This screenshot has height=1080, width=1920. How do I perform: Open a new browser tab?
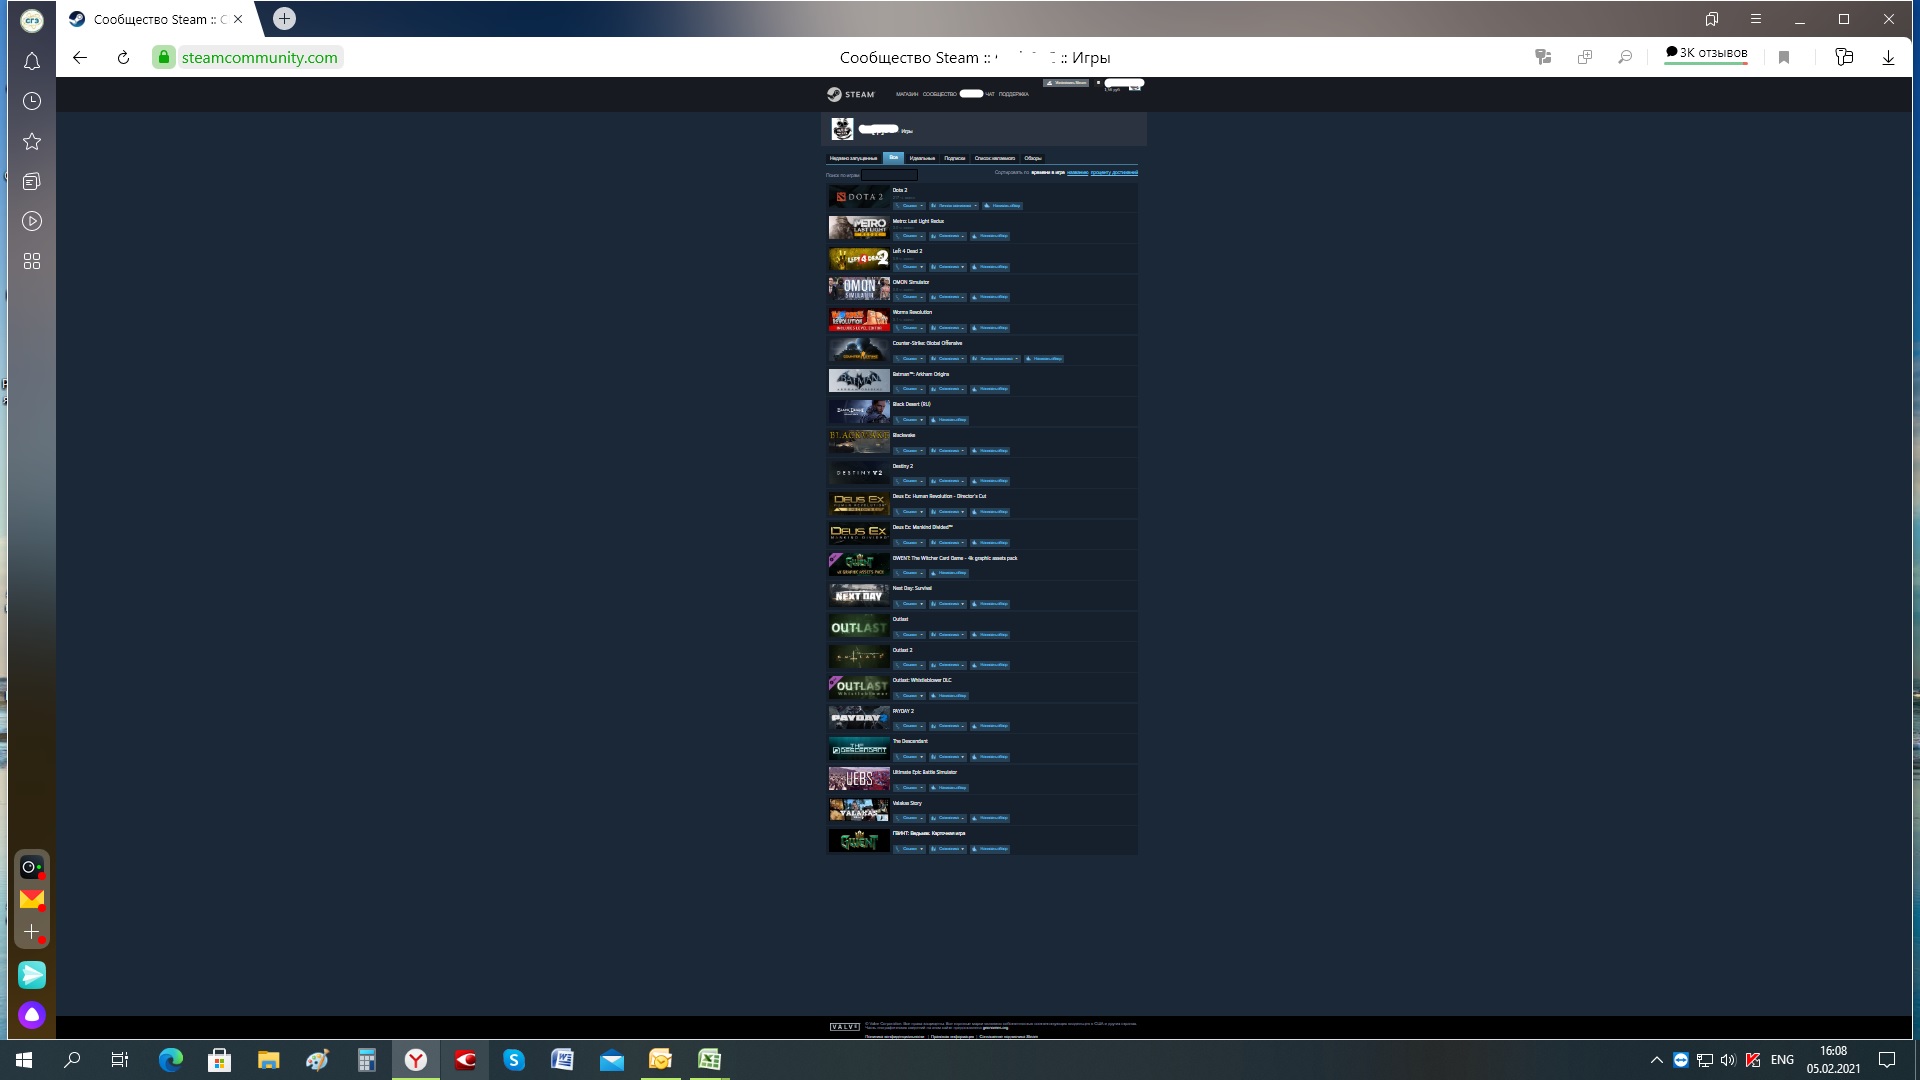pos(284,18)
